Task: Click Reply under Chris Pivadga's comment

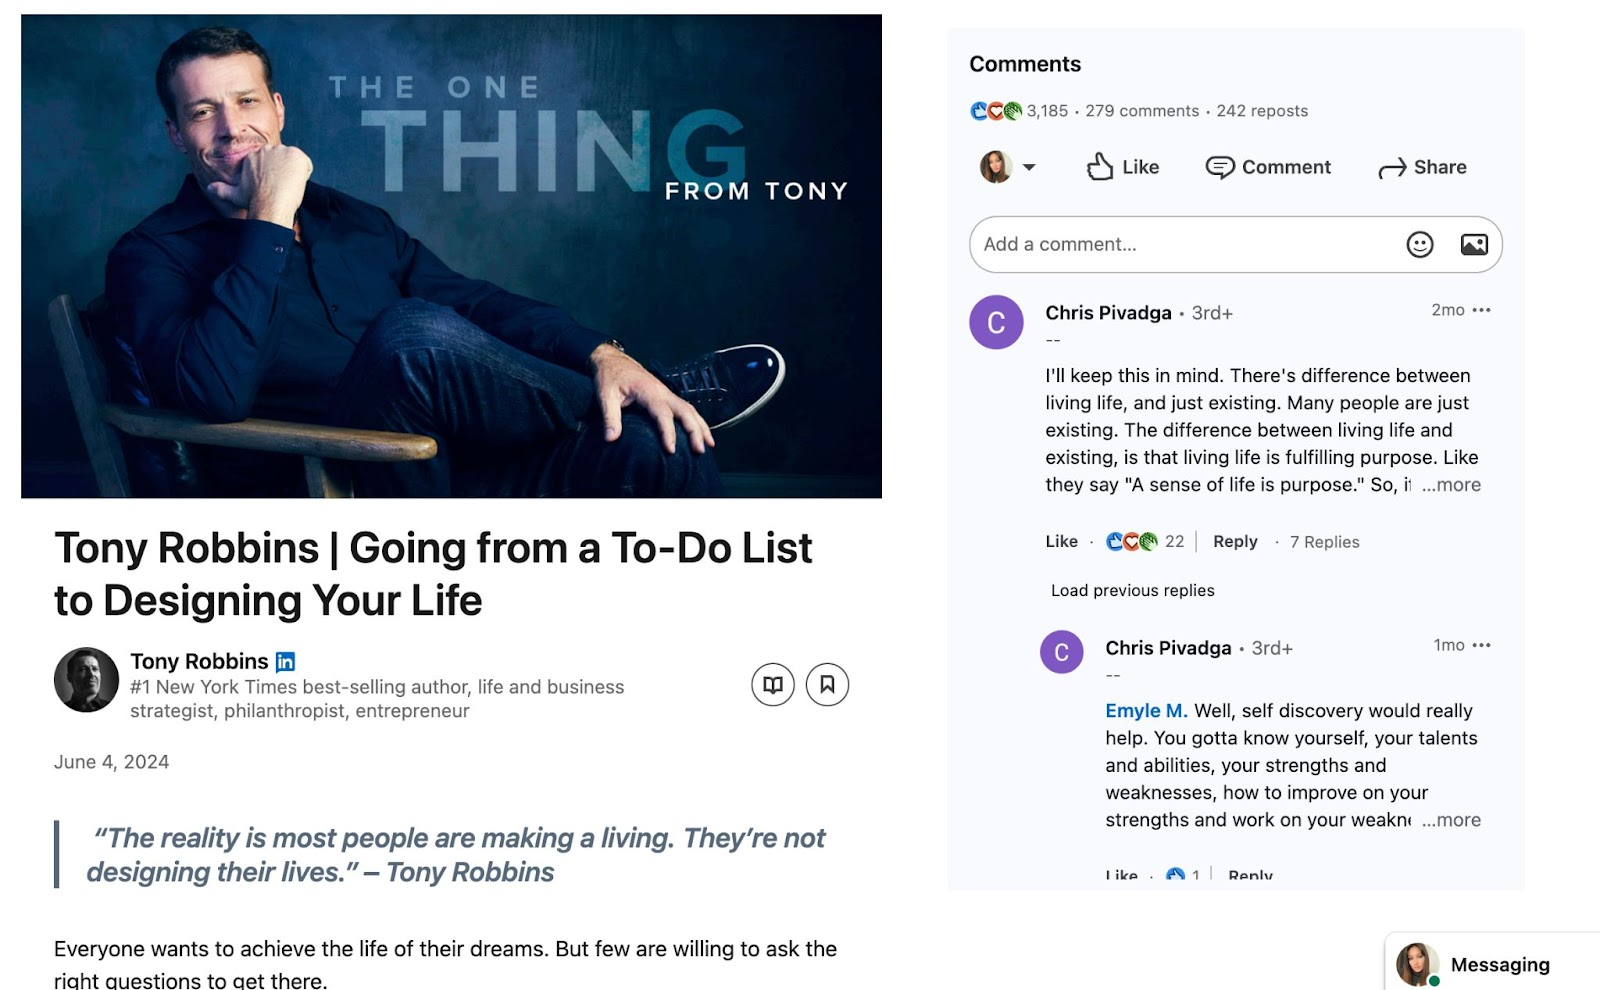Action: 1234,541
